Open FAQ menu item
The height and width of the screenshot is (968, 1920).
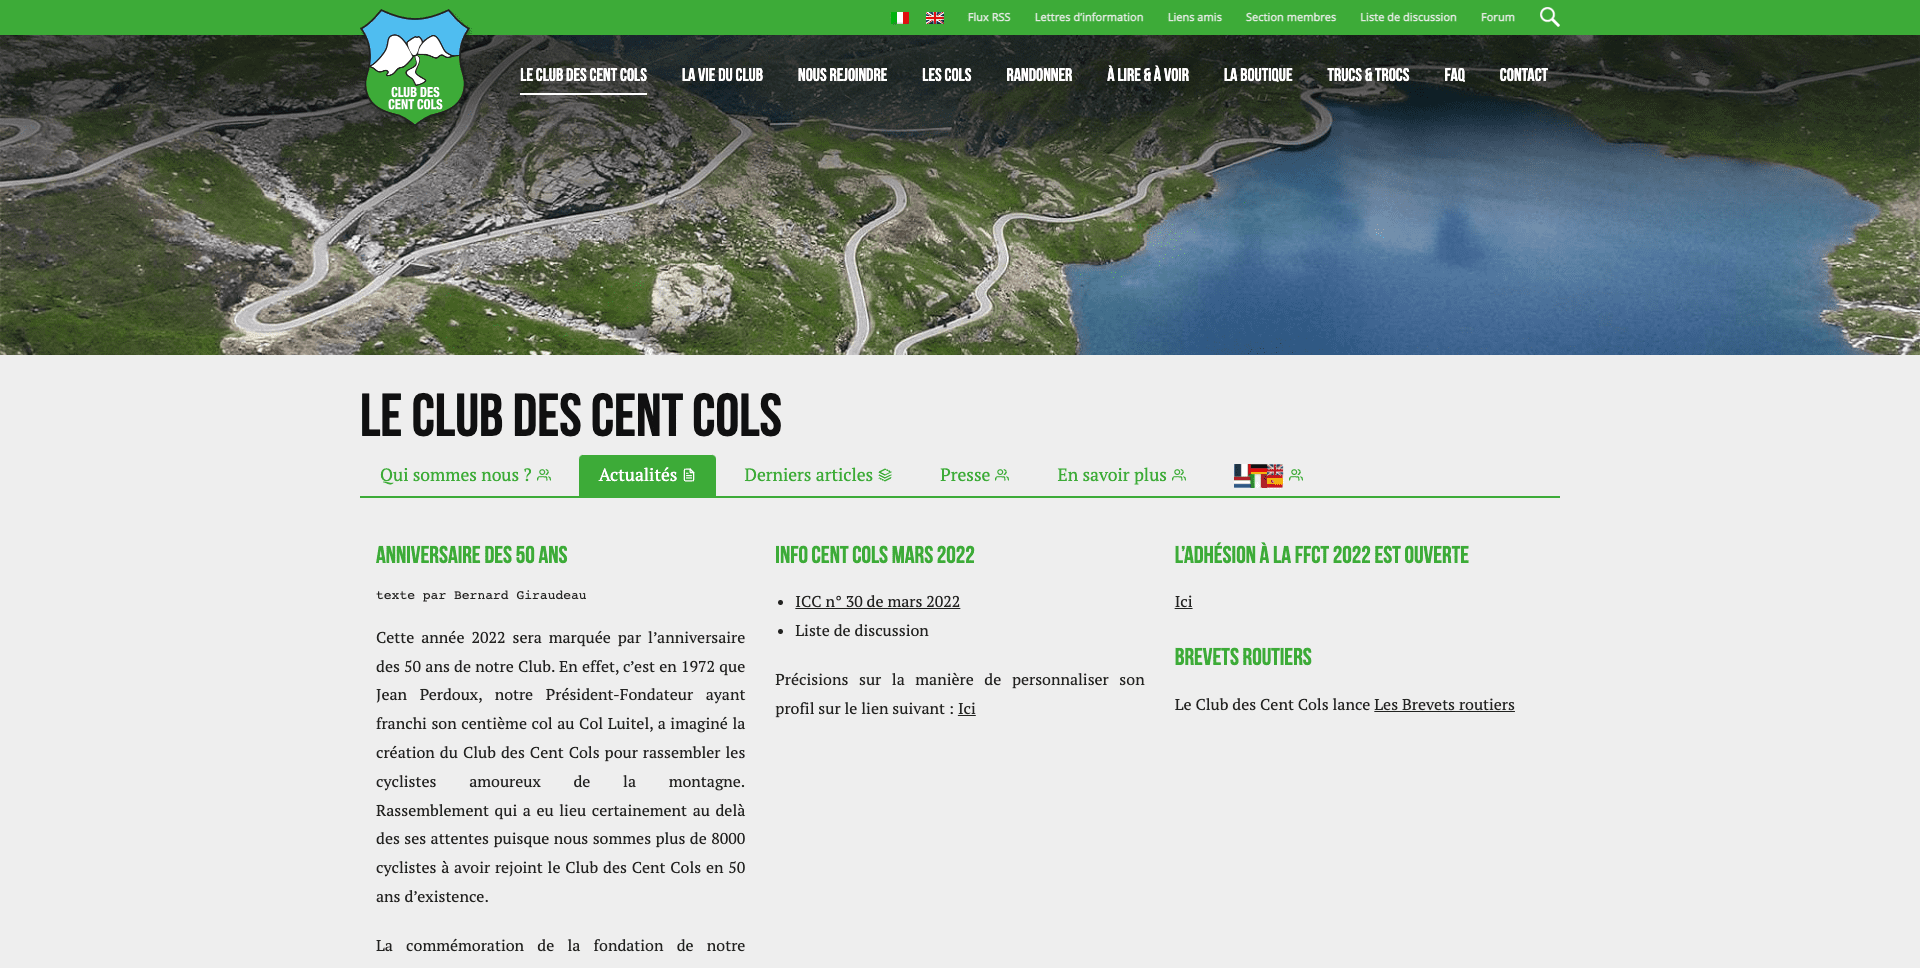(x=1454, y=75)
